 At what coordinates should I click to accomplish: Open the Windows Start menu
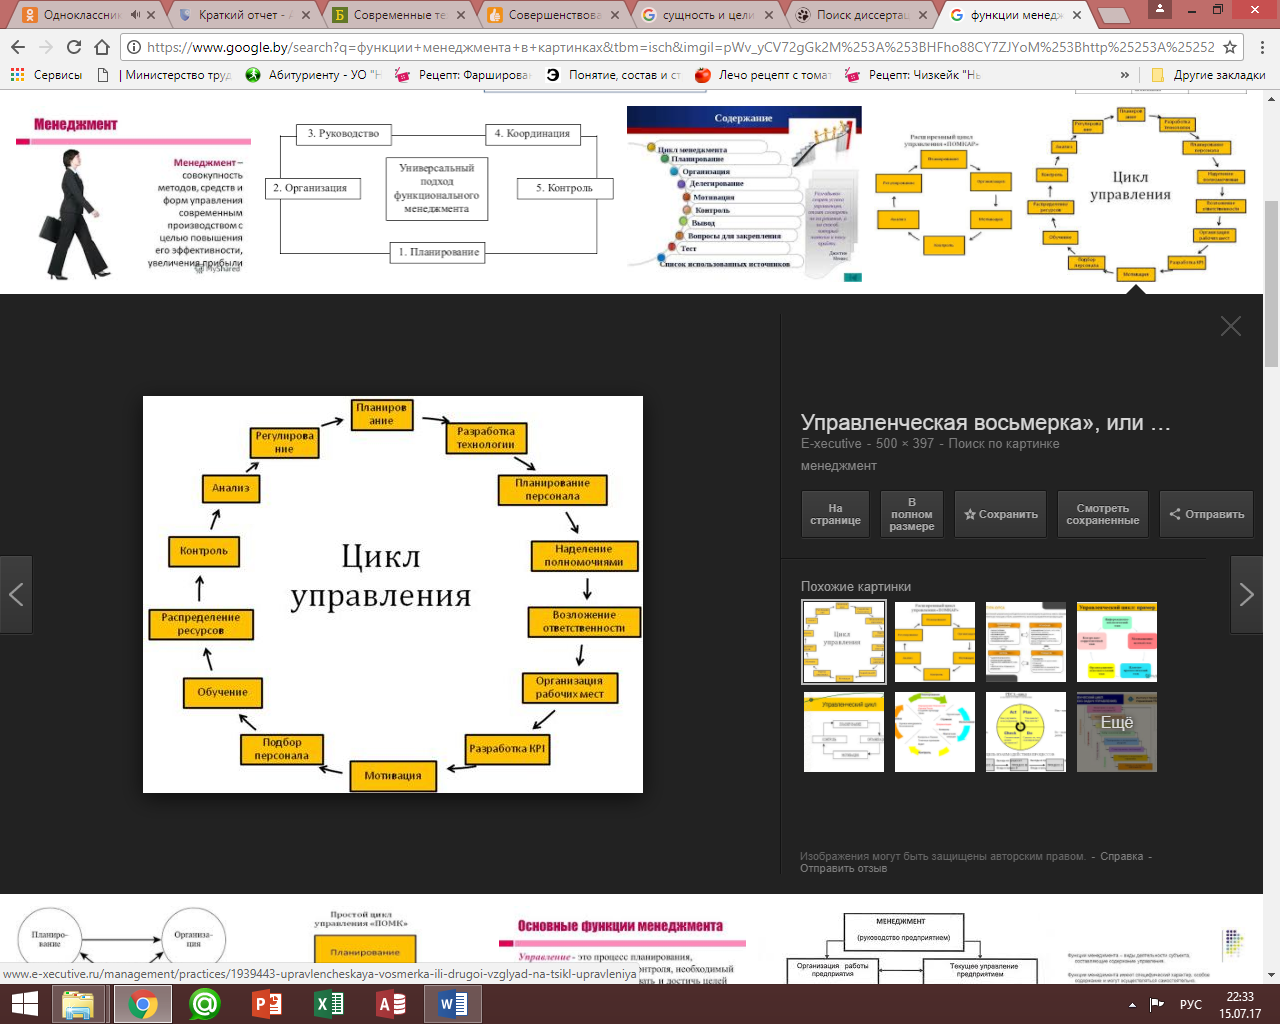click(x=25, y=1004)
